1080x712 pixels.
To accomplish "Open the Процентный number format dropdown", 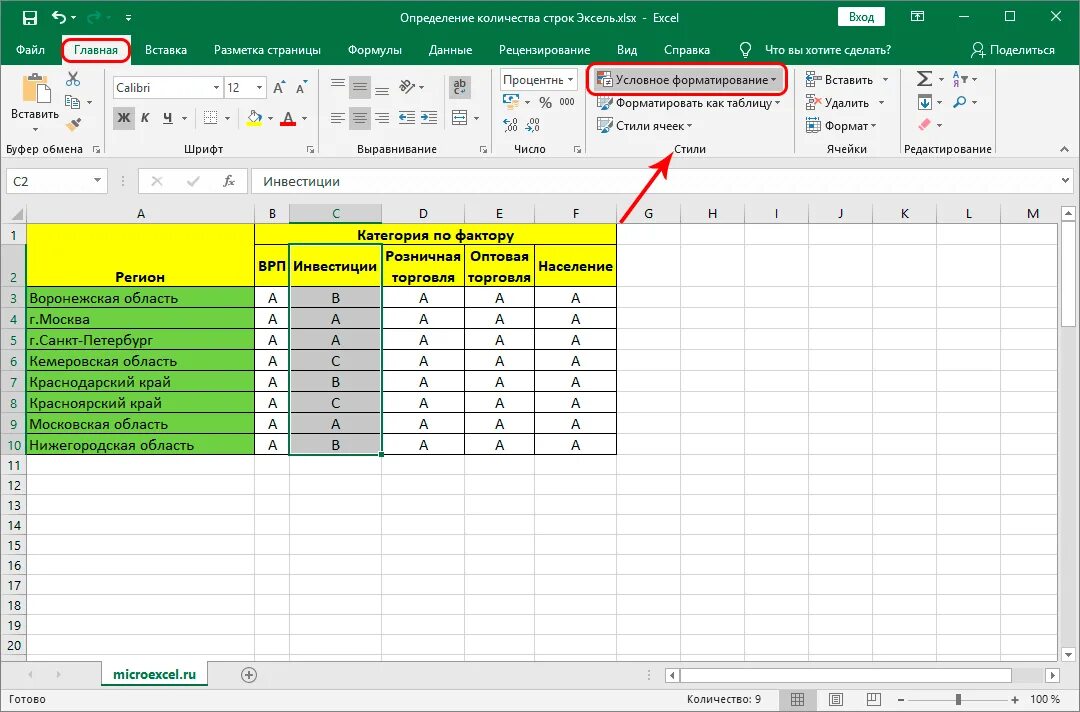I will click(570, 79).
